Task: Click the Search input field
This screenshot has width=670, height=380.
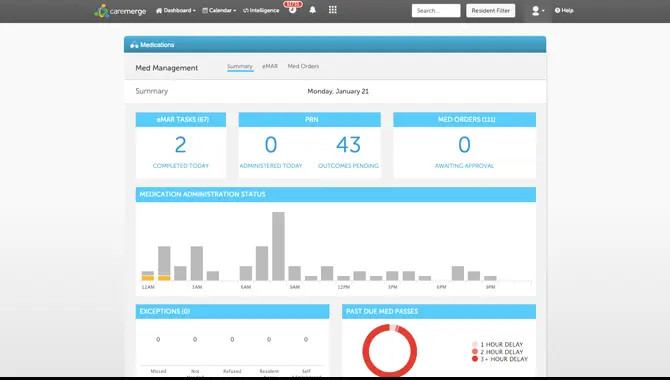Action: click(436, 11)
